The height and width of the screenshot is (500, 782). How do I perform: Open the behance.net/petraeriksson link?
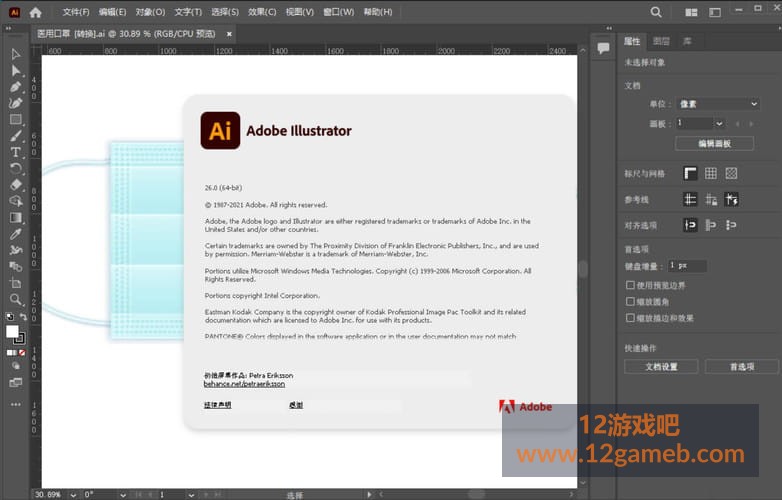[x=244, y=384]
